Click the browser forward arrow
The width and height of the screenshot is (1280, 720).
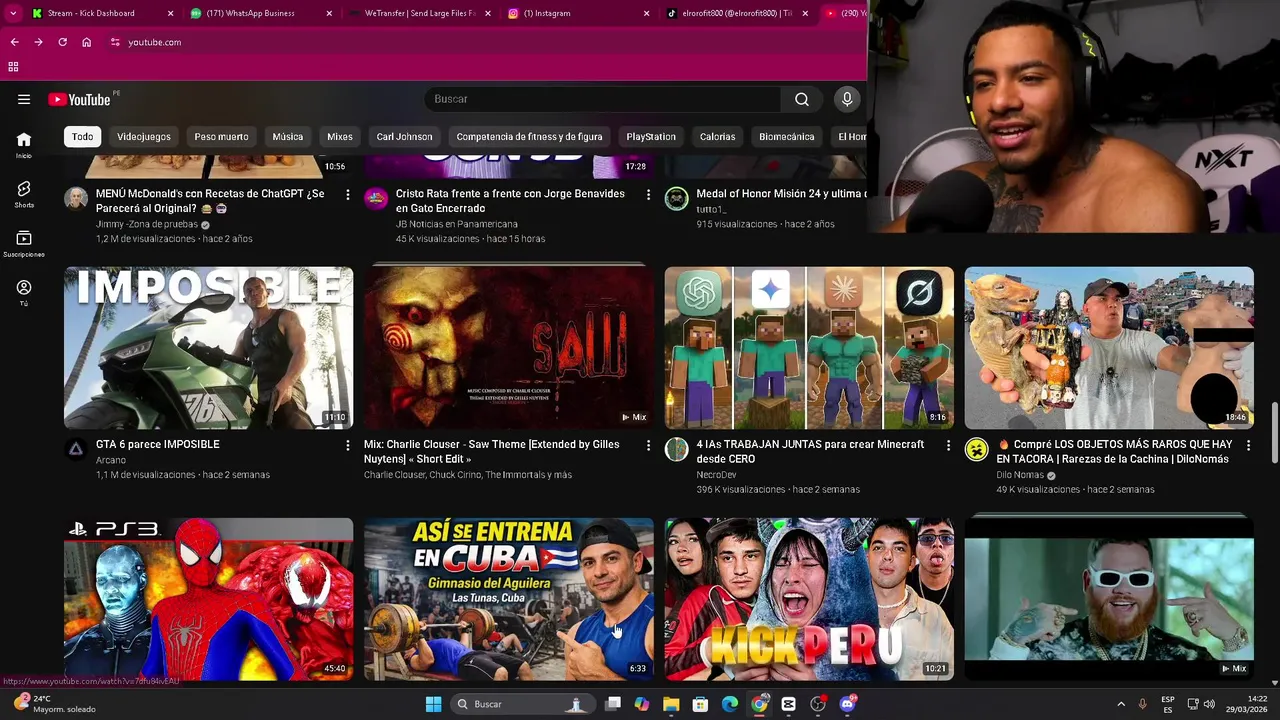coord(38,42)
